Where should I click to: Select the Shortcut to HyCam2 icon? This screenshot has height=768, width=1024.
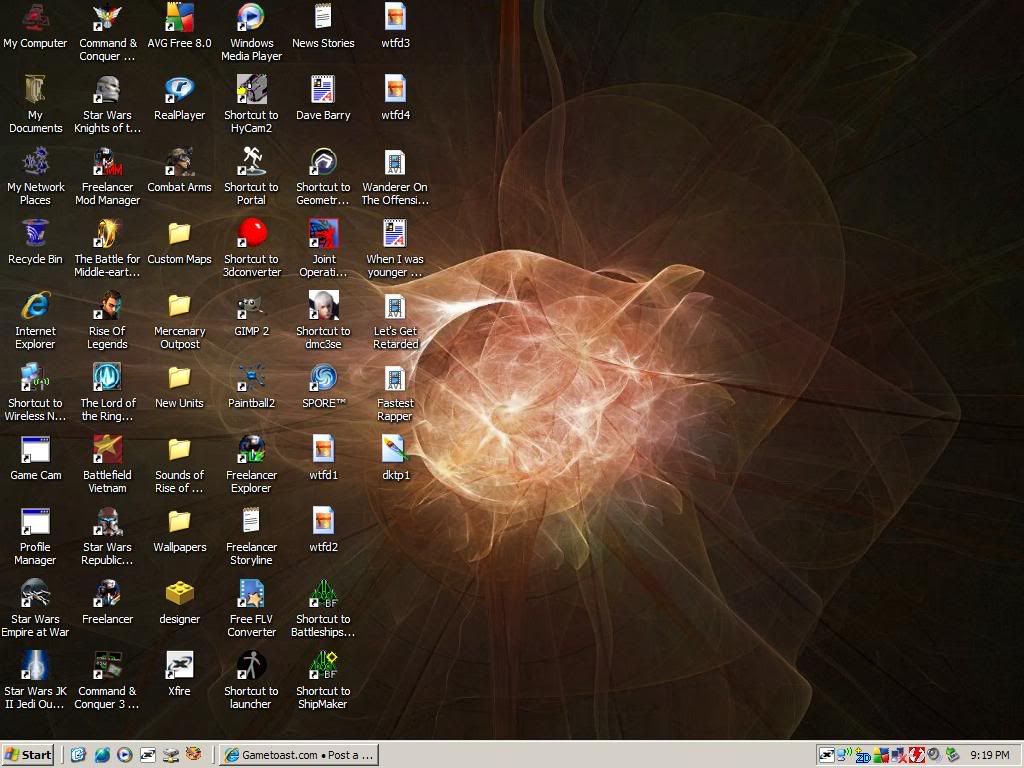pyautogui.click(x=251, y=89)
